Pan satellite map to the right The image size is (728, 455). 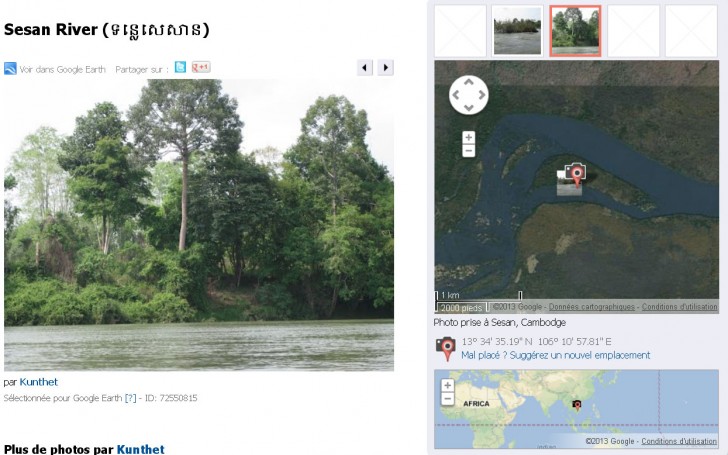click(482, 95)
